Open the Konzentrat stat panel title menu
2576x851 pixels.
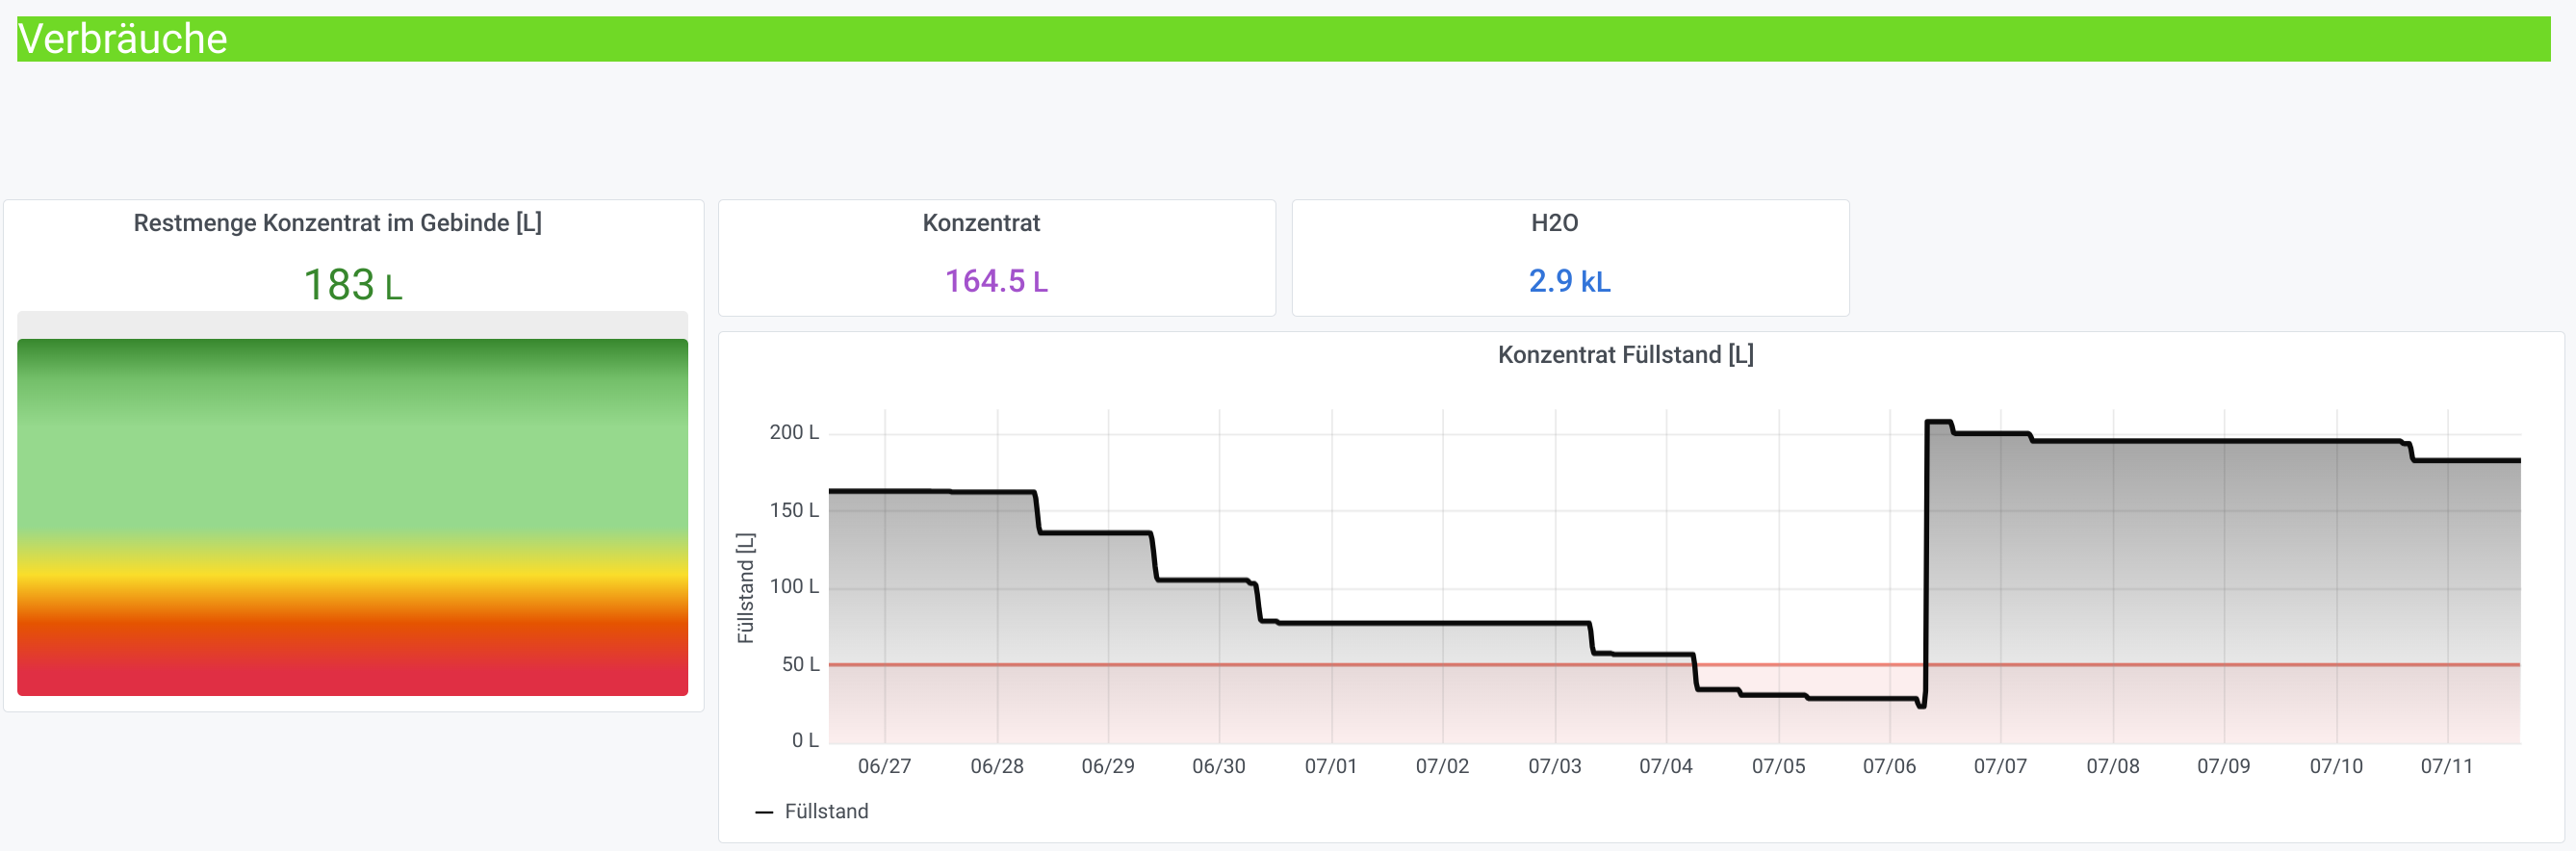[980, 223]
